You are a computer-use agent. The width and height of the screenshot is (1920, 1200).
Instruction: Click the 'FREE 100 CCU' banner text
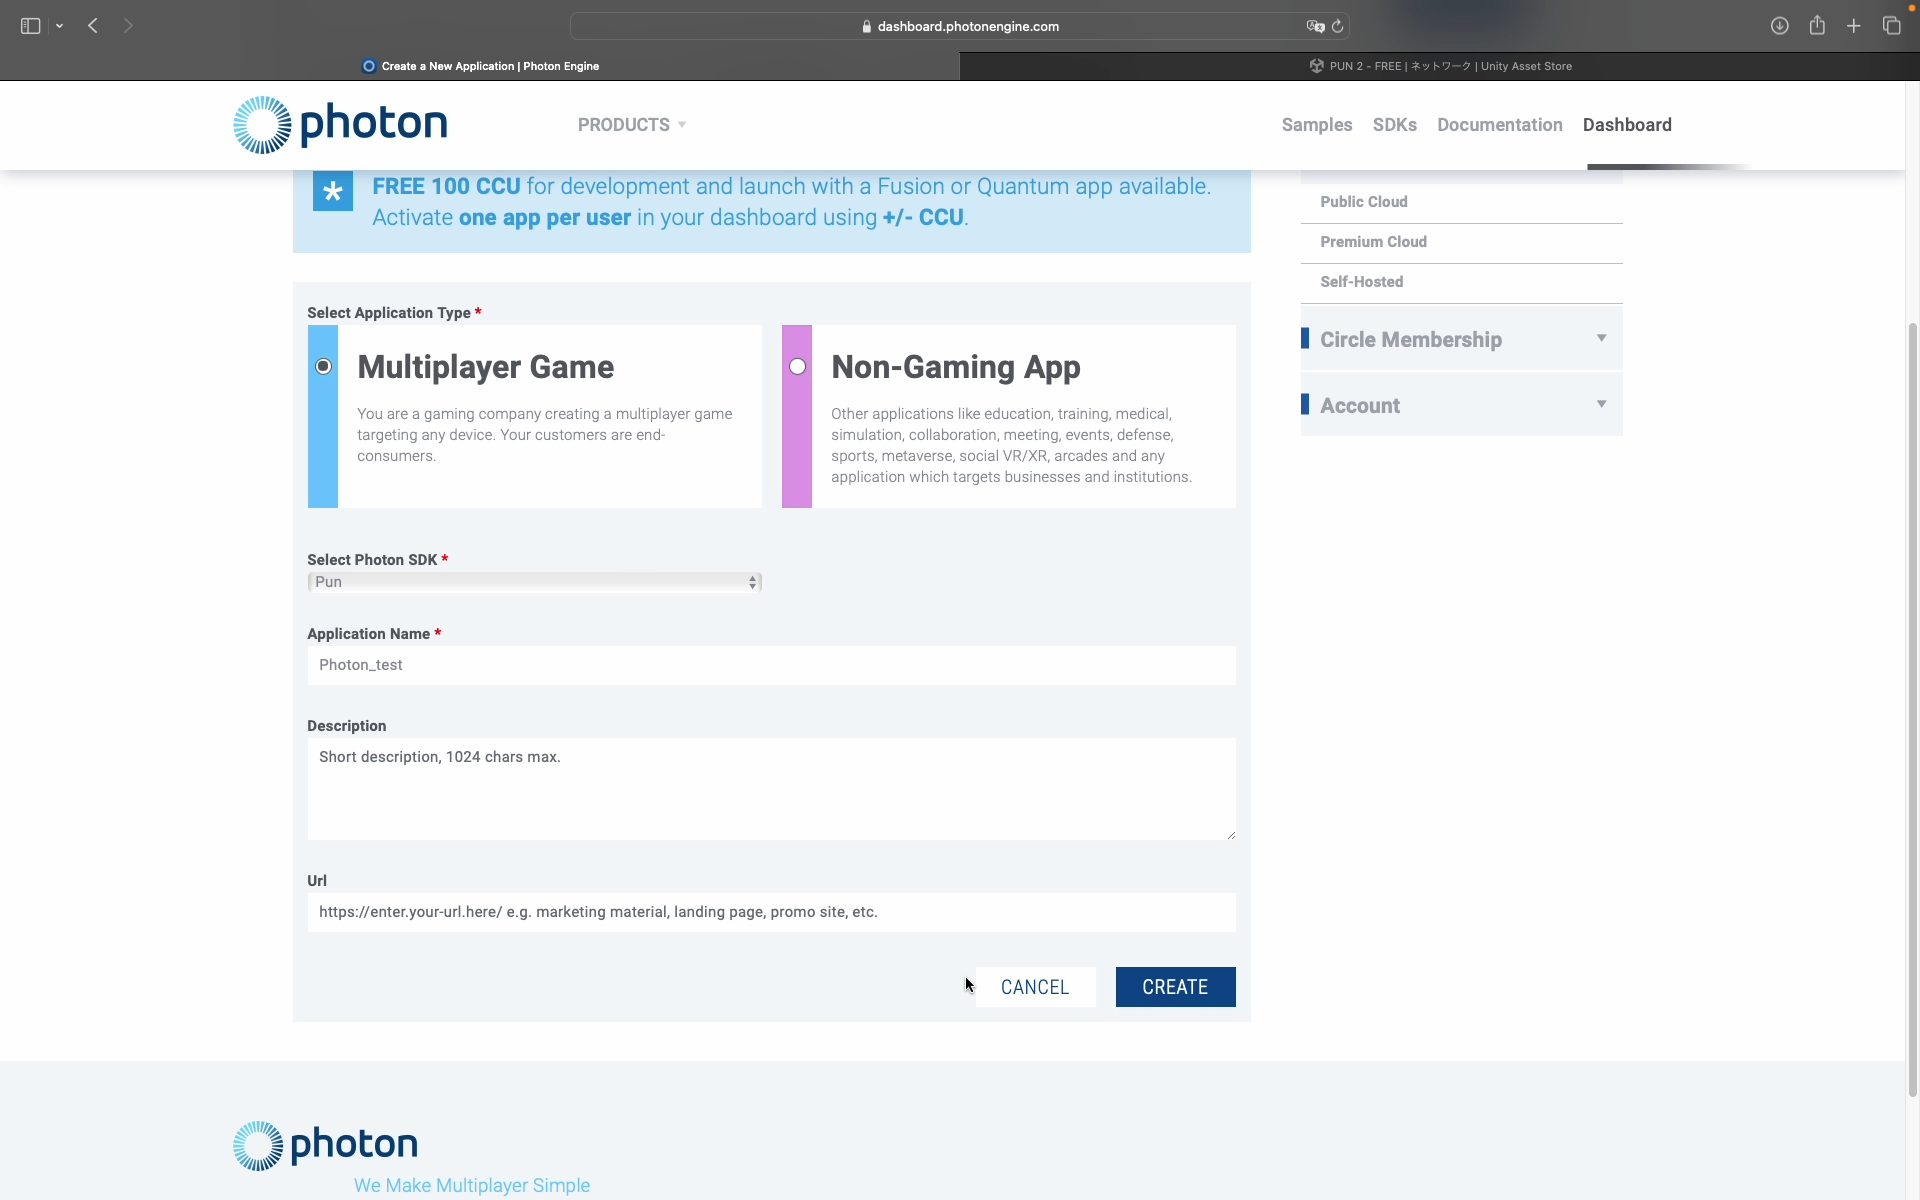click(x=446, y=186)
